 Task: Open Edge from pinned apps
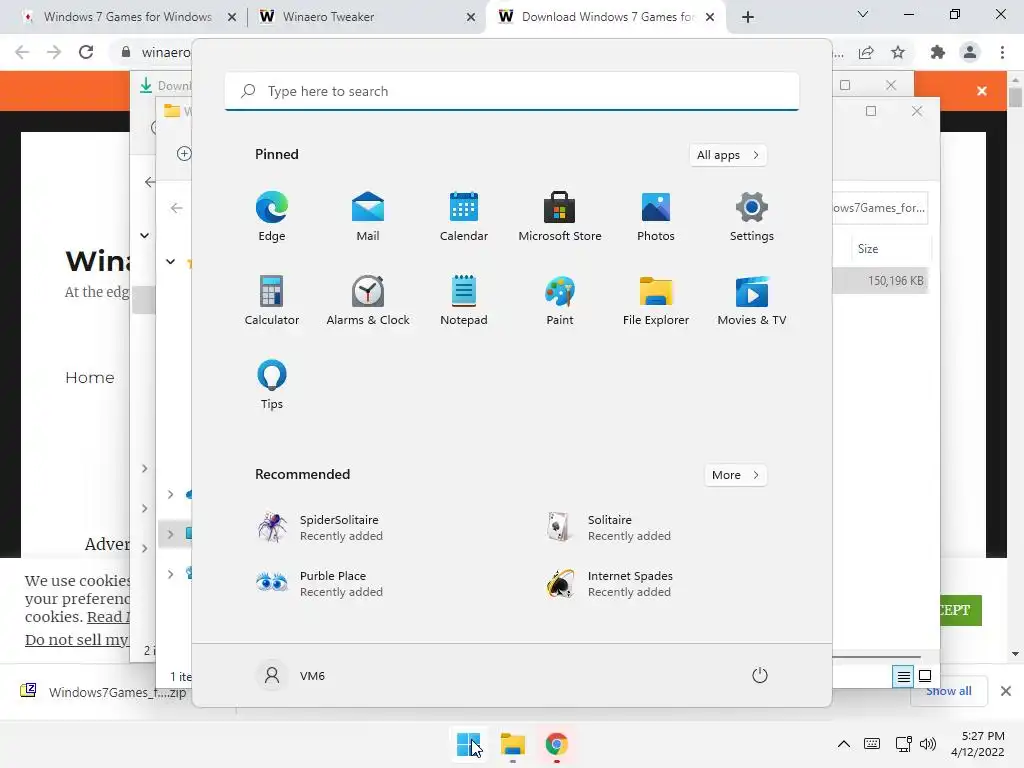coord(272,216)
